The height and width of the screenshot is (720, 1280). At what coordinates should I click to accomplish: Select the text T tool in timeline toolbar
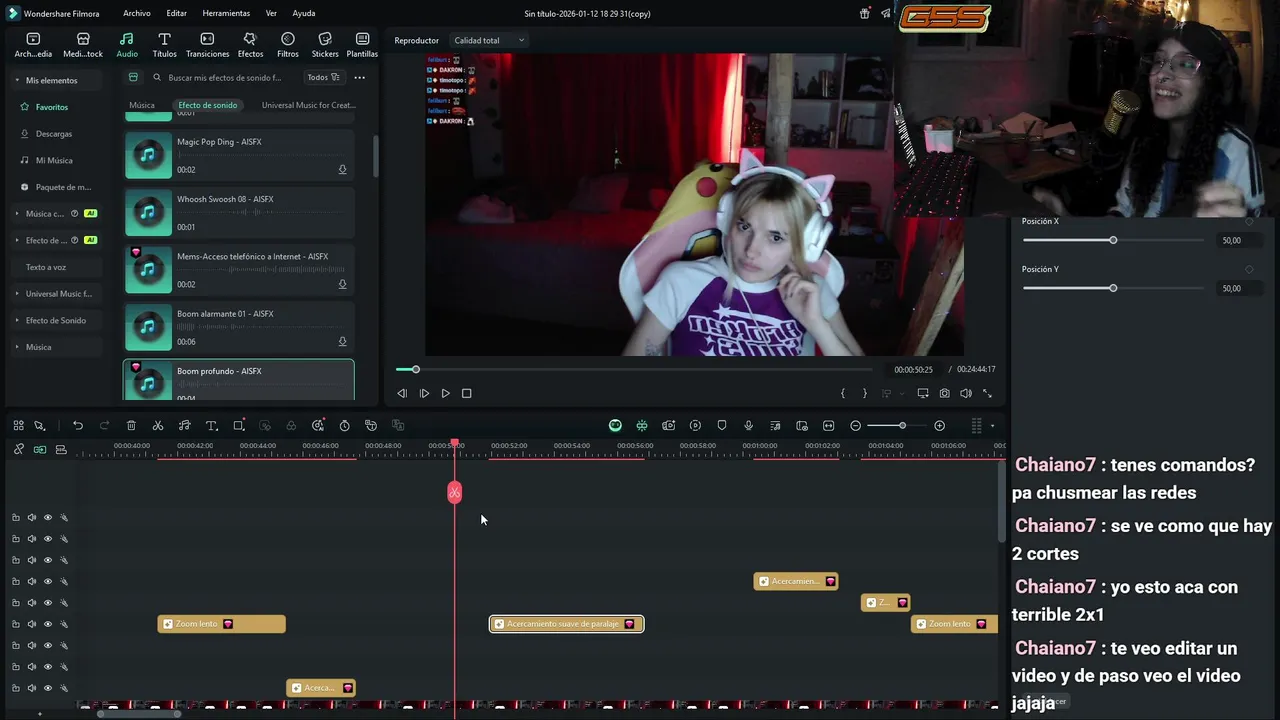click(x=212, y=426)
